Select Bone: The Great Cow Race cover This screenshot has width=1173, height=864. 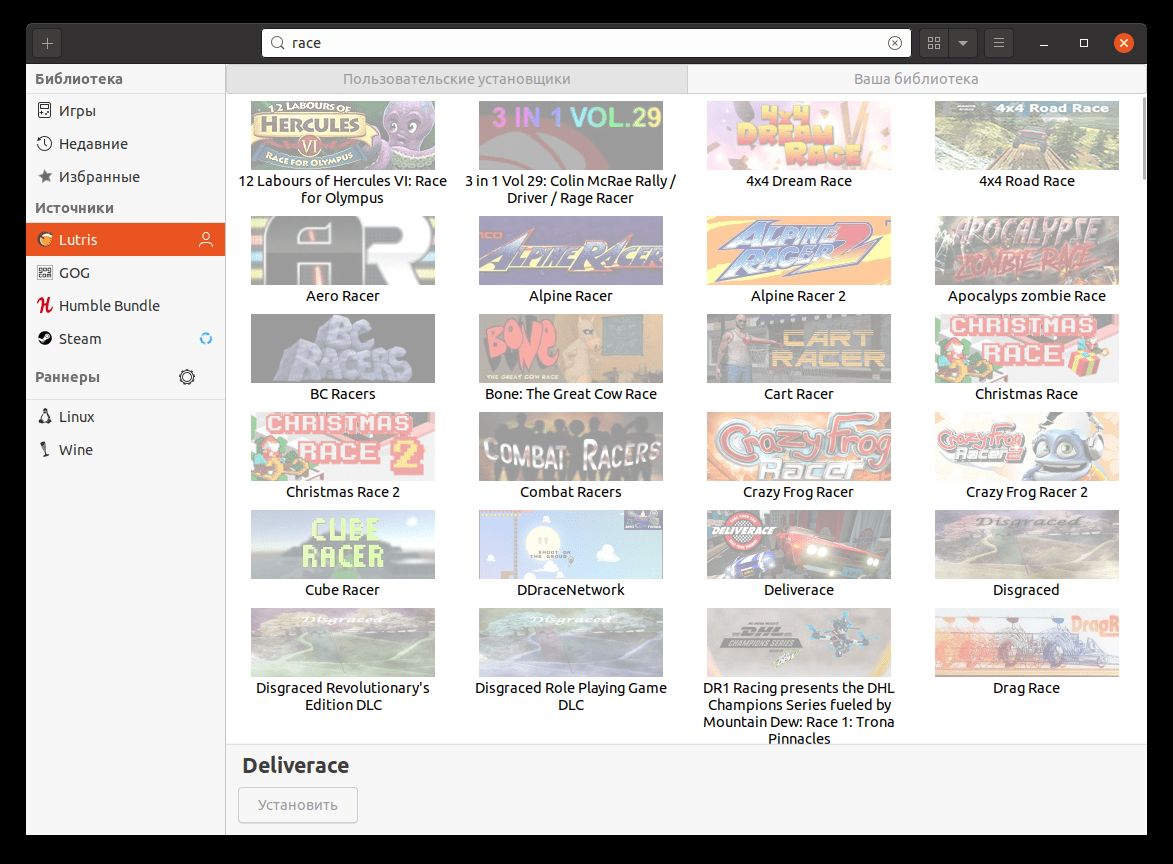pos(571,349)
